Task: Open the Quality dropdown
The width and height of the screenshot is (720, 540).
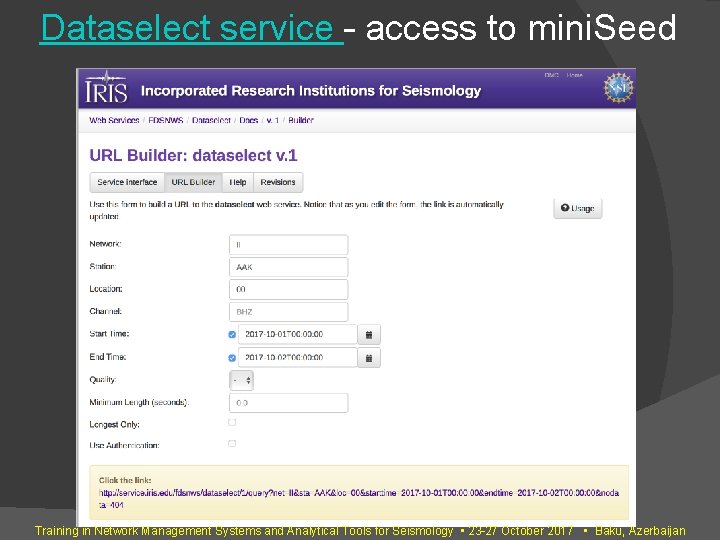Action: (241, 380)
